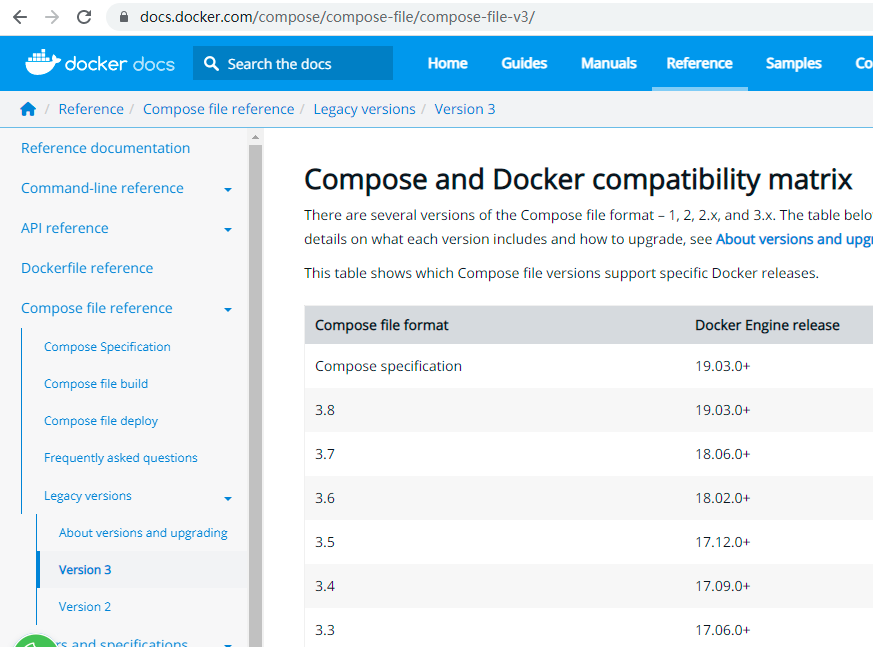Image resolution: width=873 pixels, height=647 pixels.
Task: Focus the Search the docs field
Action: tap(293, 63)
